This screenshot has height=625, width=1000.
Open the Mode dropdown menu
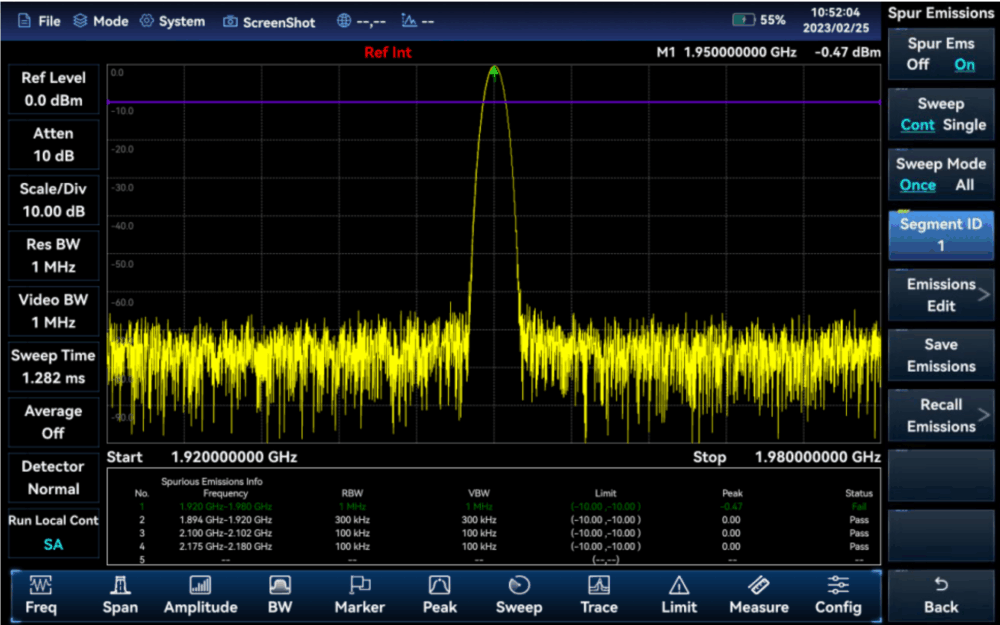100,21
